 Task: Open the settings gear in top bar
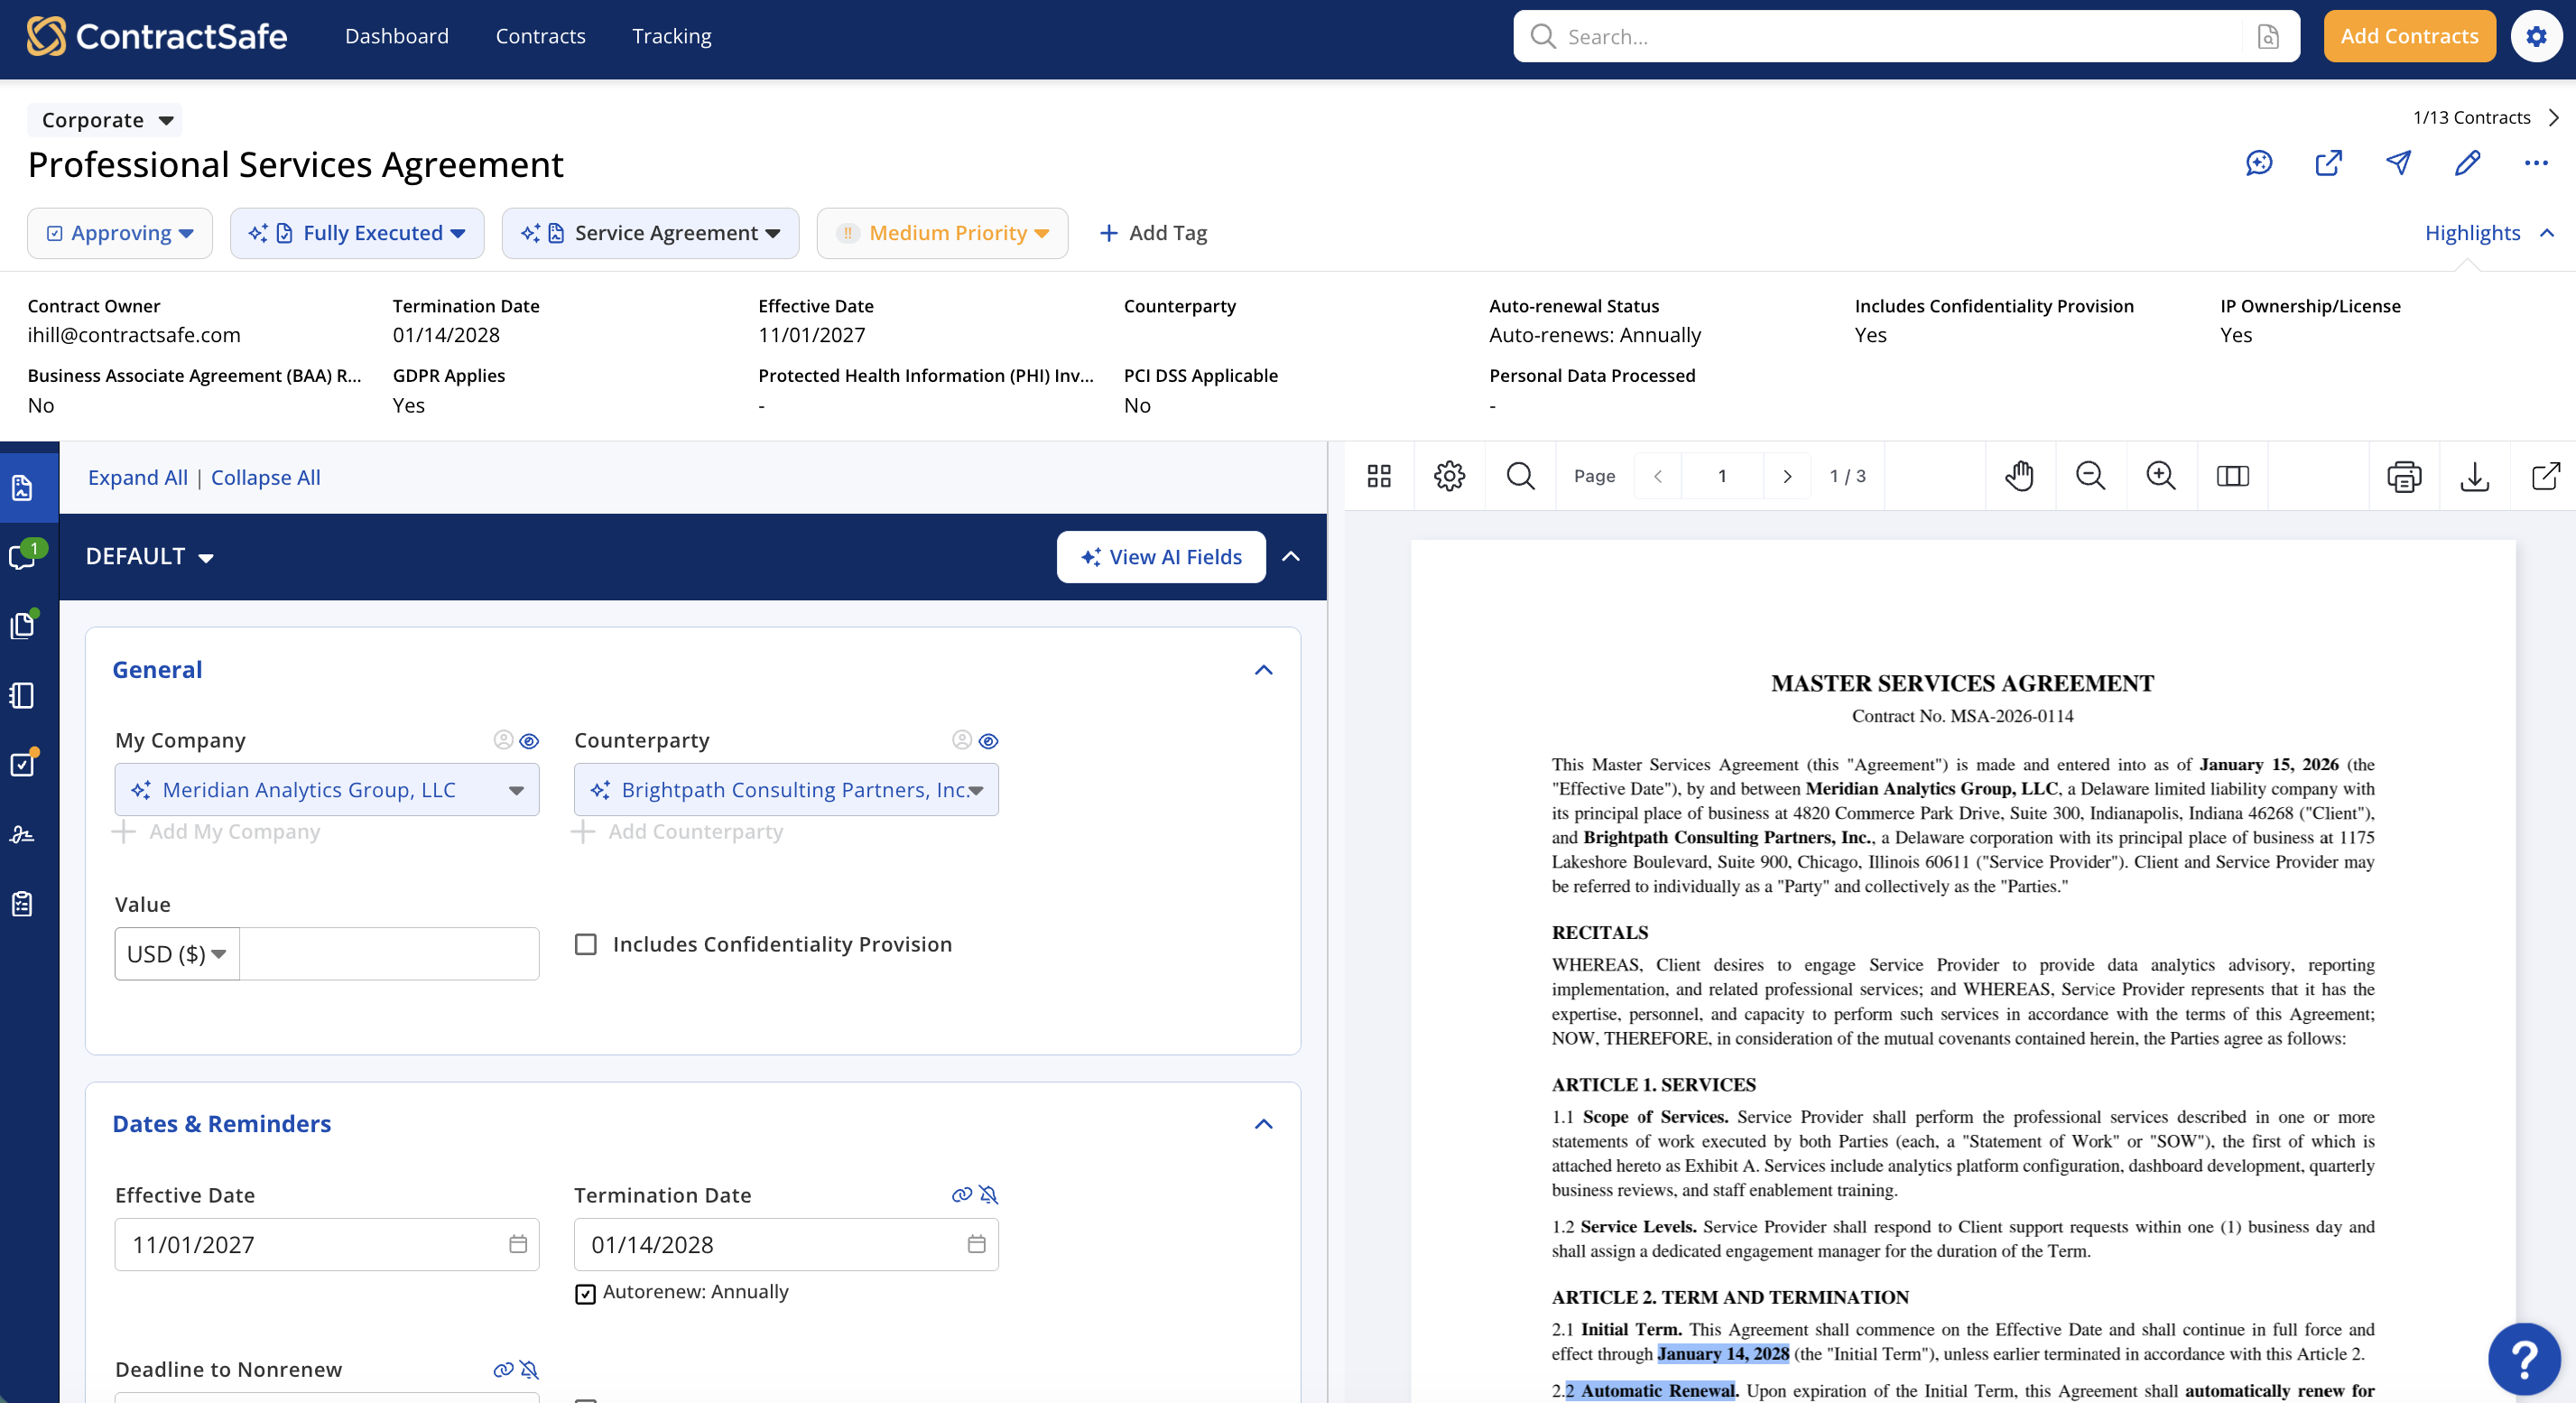(2536, 36)
